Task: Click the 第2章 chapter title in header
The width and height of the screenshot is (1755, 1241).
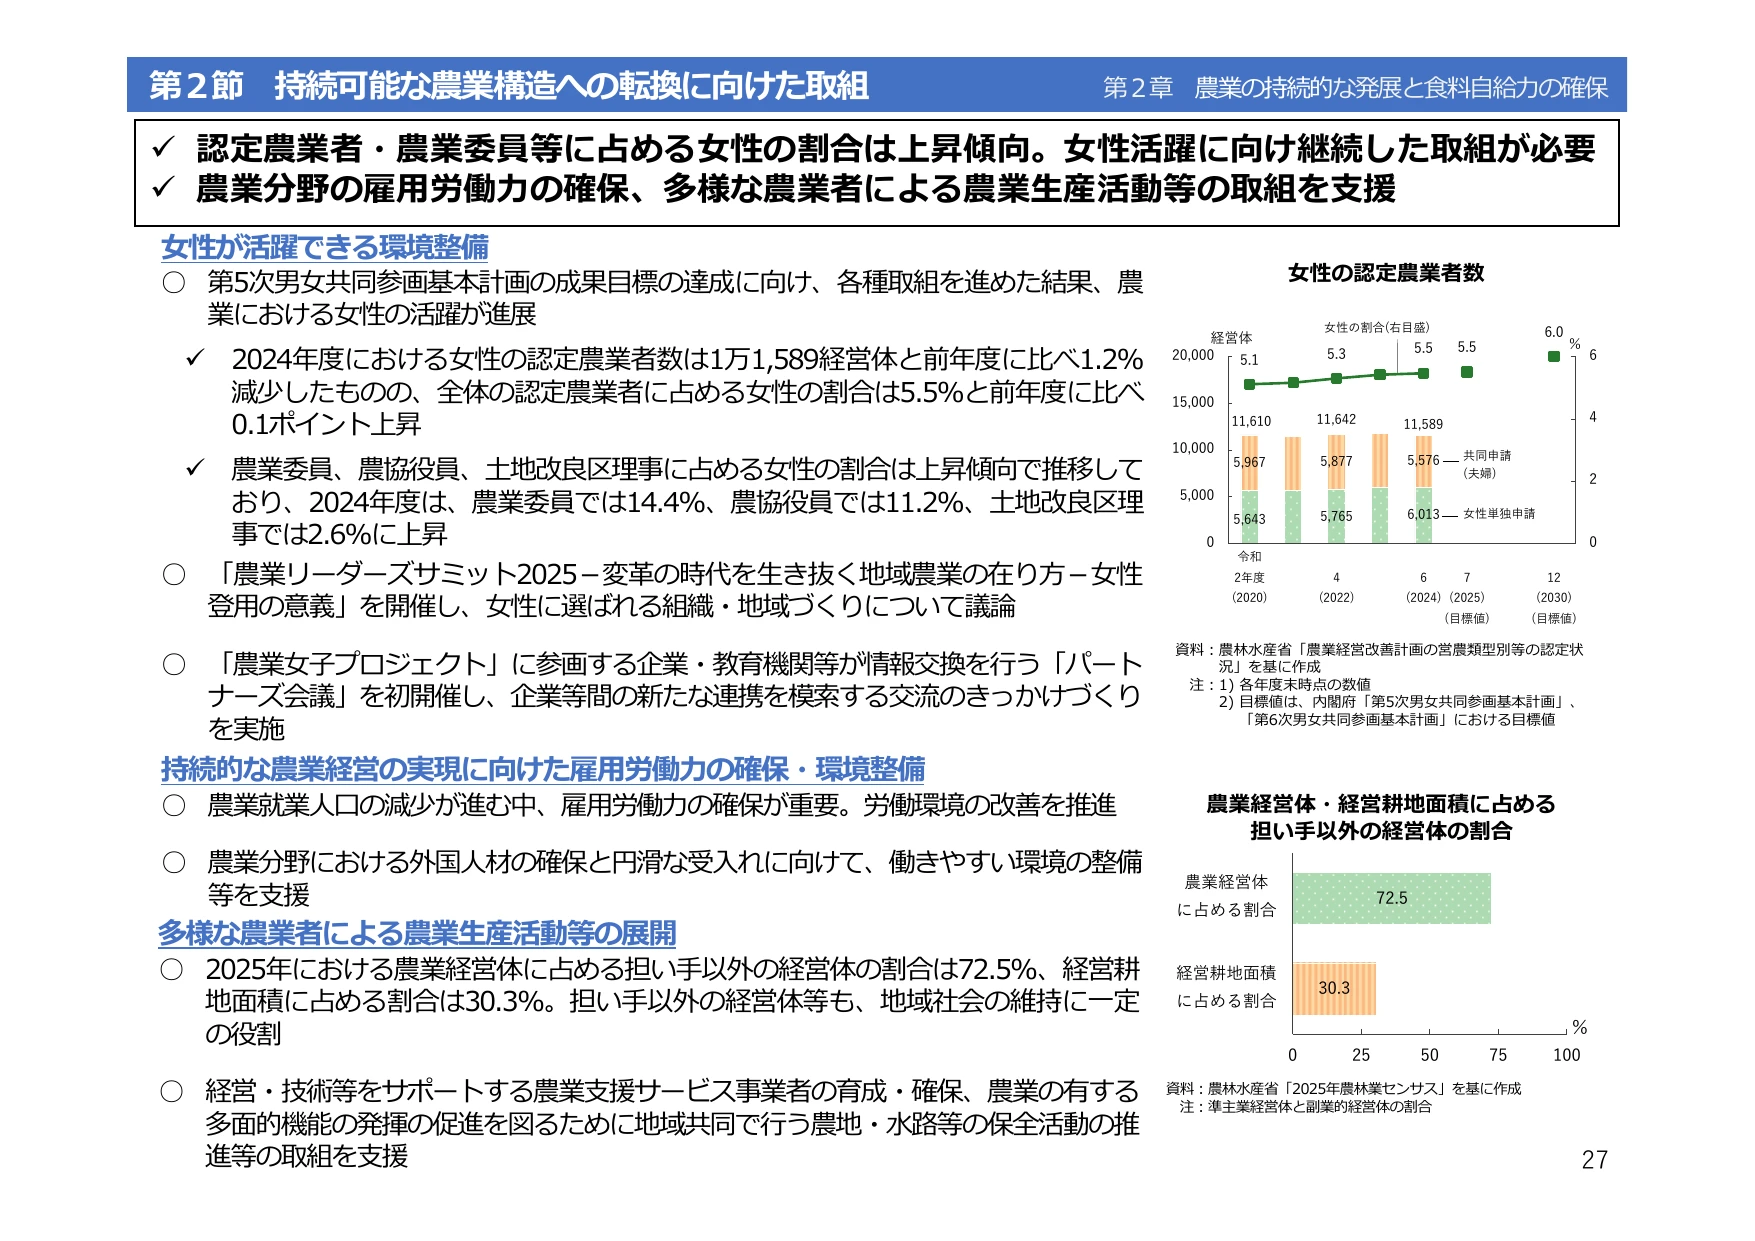Action: click(x=1355, y=88)
